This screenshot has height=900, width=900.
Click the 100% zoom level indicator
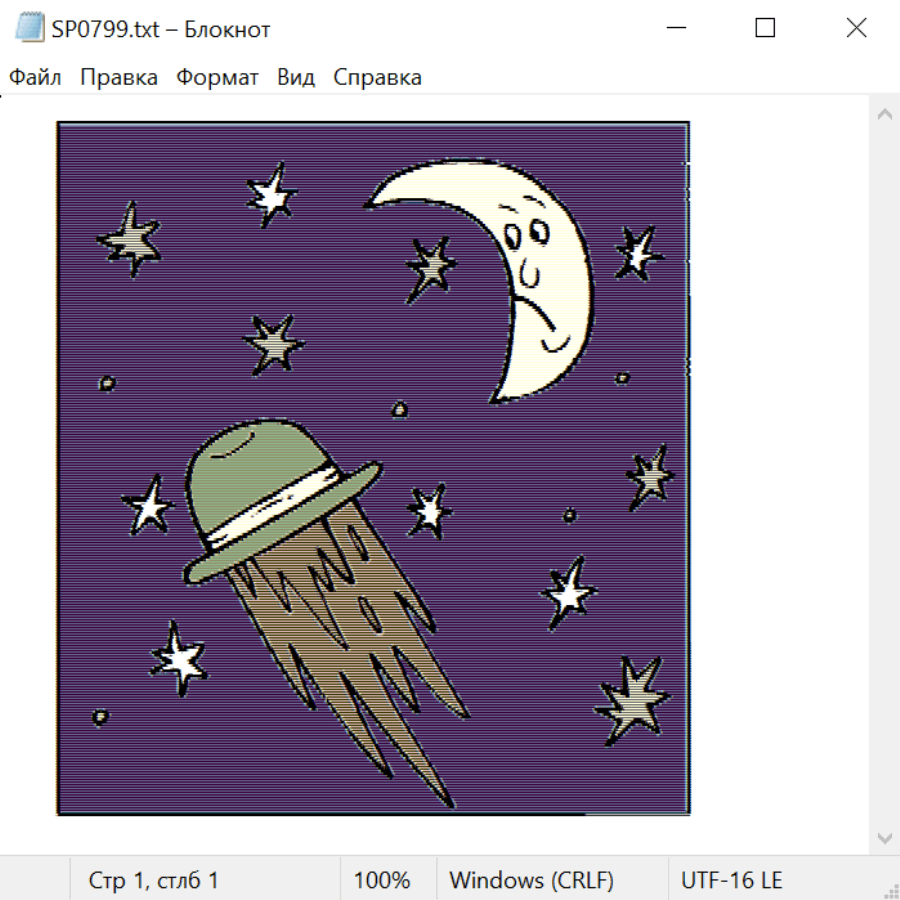point(381,880)
